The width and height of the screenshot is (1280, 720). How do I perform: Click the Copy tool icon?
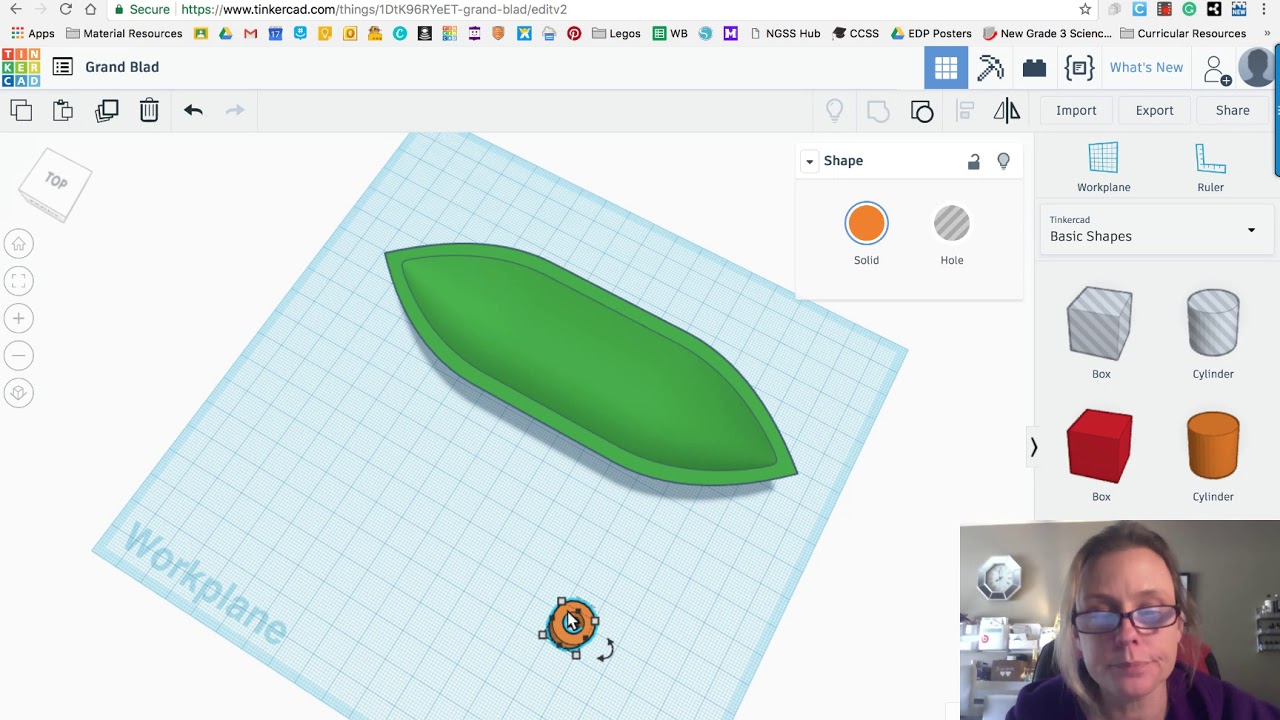21,110
